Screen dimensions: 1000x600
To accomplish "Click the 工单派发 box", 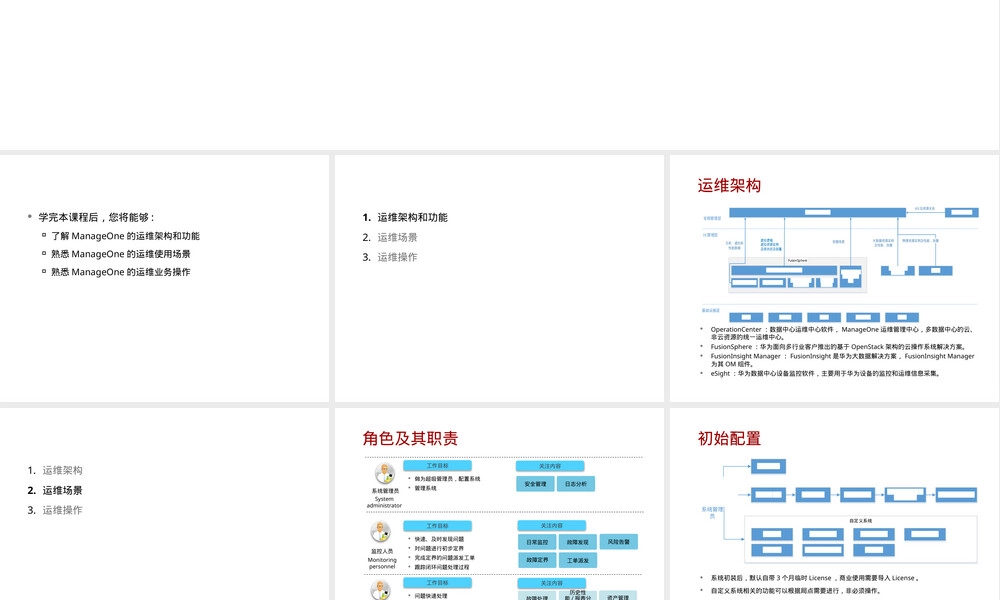I will 577,560.
